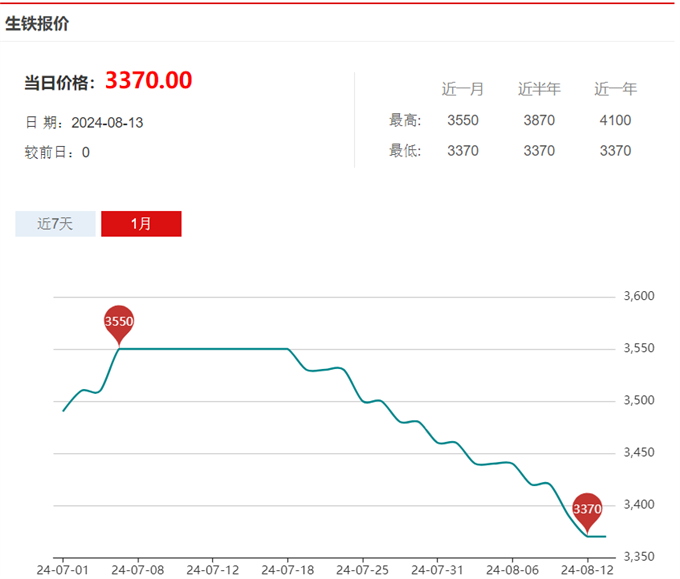Click the 最高 value 4100
Image resolution: width=680 pixels, height=579 pixels.
tap(615, 120)
